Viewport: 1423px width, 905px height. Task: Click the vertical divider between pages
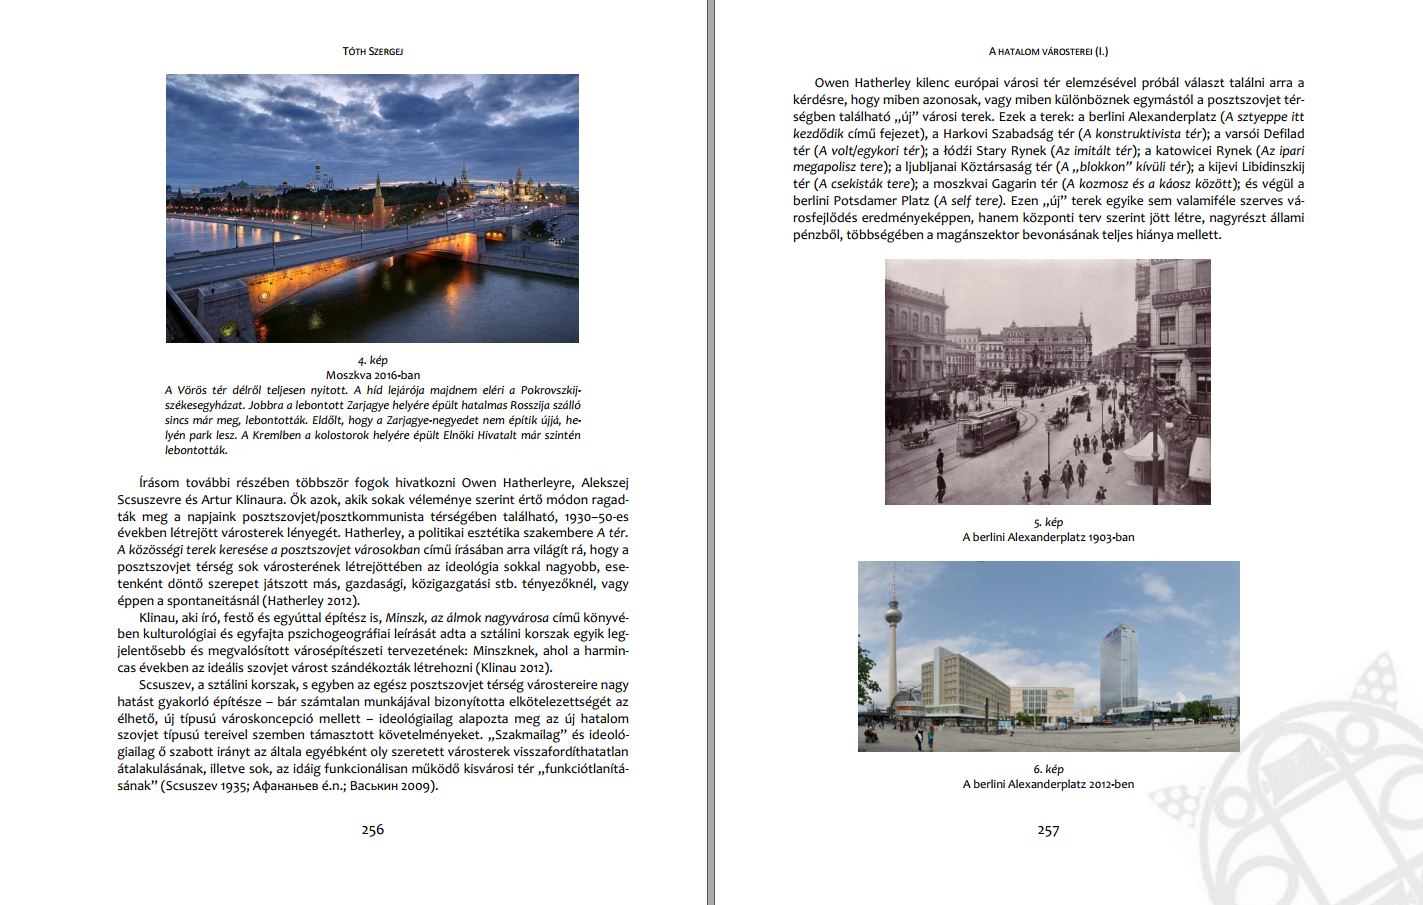pos(711,452)
